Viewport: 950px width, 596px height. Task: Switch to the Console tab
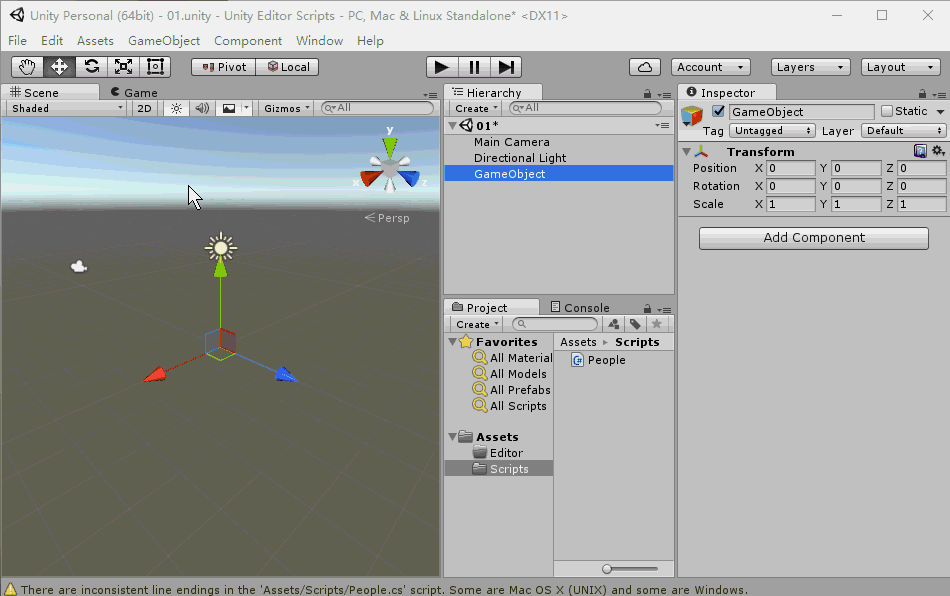pyautogui.click(x=586, y=308)
